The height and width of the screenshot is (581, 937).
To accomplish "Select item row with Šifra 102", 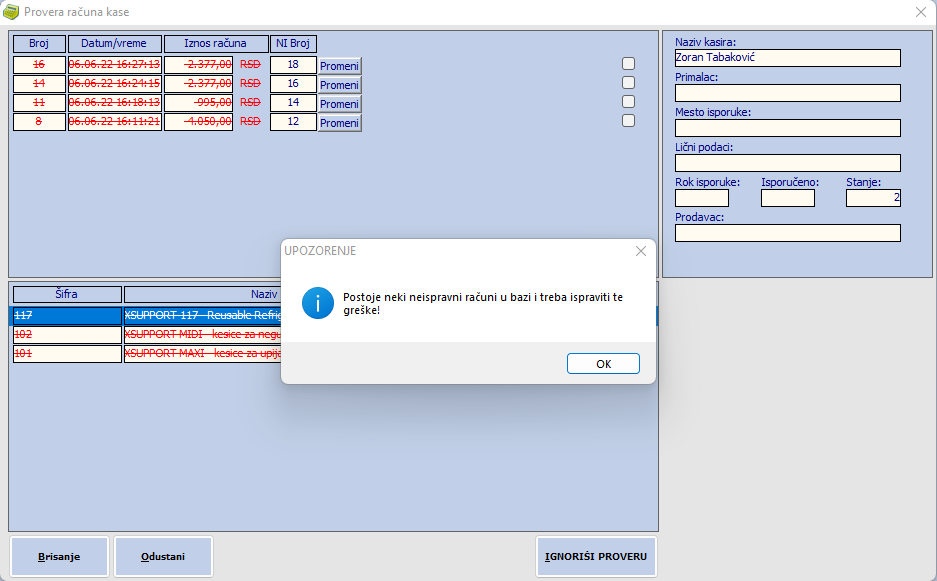I will click(x=66, y=335).
